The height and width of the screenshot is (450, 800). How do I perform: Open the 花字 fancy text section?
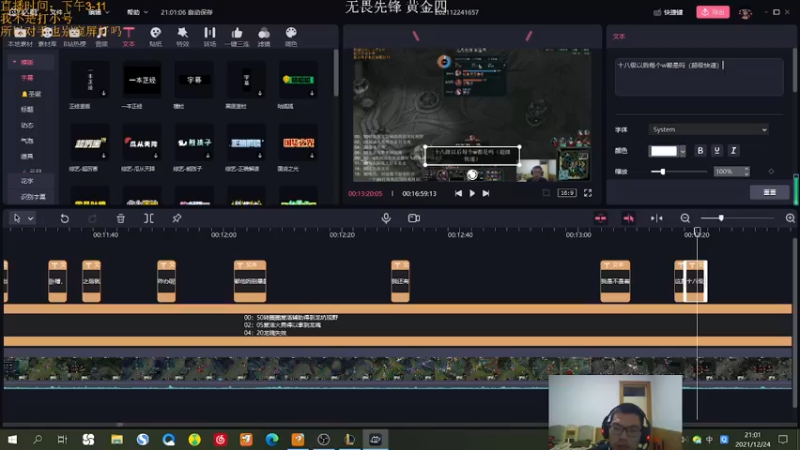(x=27, y=181)
